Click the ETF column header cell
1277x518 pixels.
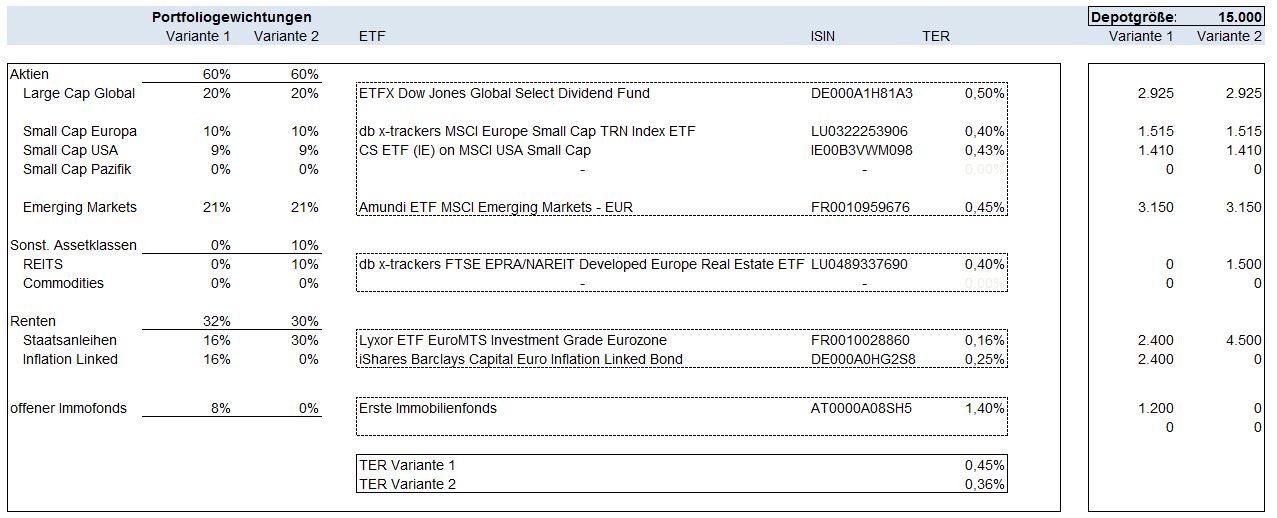(371, 36)
